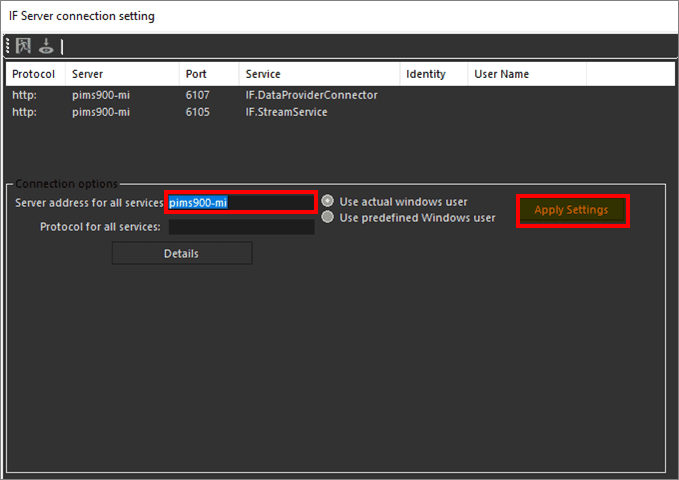This screenshot has width=679, height=480.
Task: Click the 'Server address for all services' field
Action: 241,202
